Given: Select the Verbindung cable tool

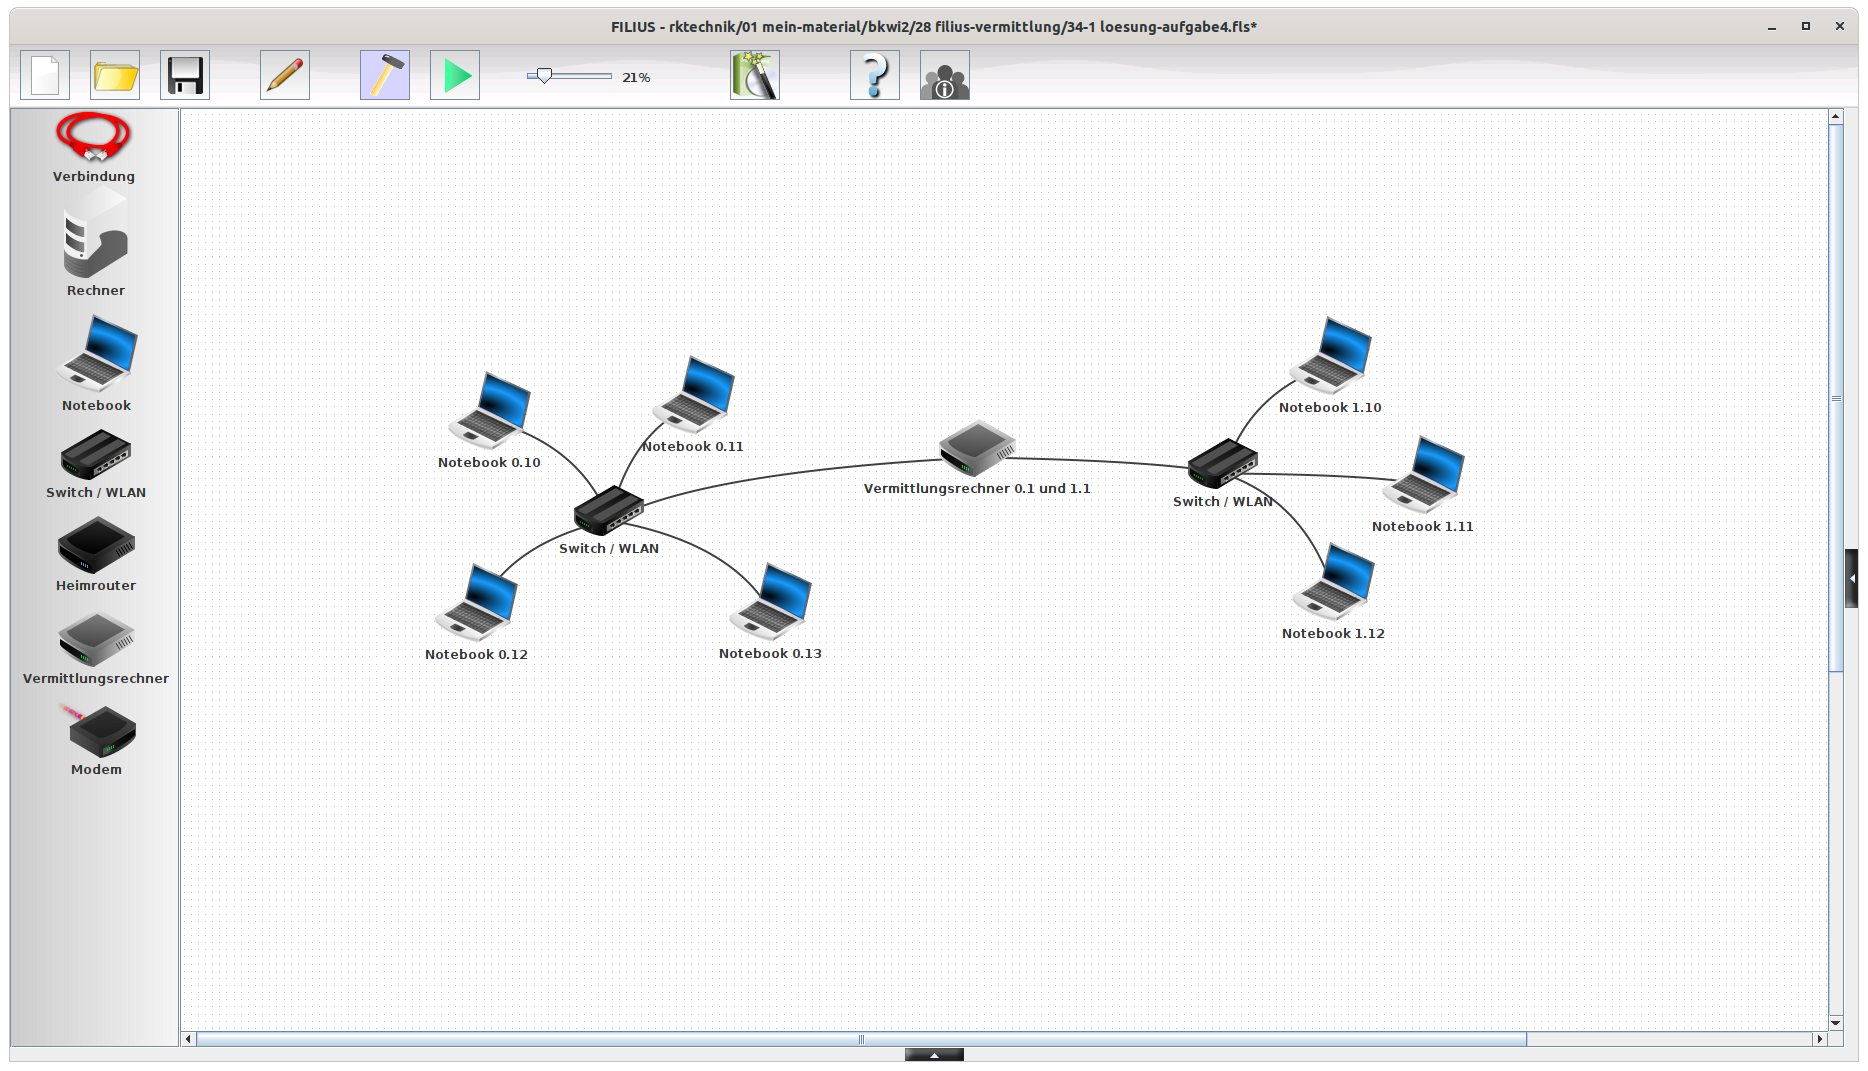Looking at the screenshot, I should 94,138.
